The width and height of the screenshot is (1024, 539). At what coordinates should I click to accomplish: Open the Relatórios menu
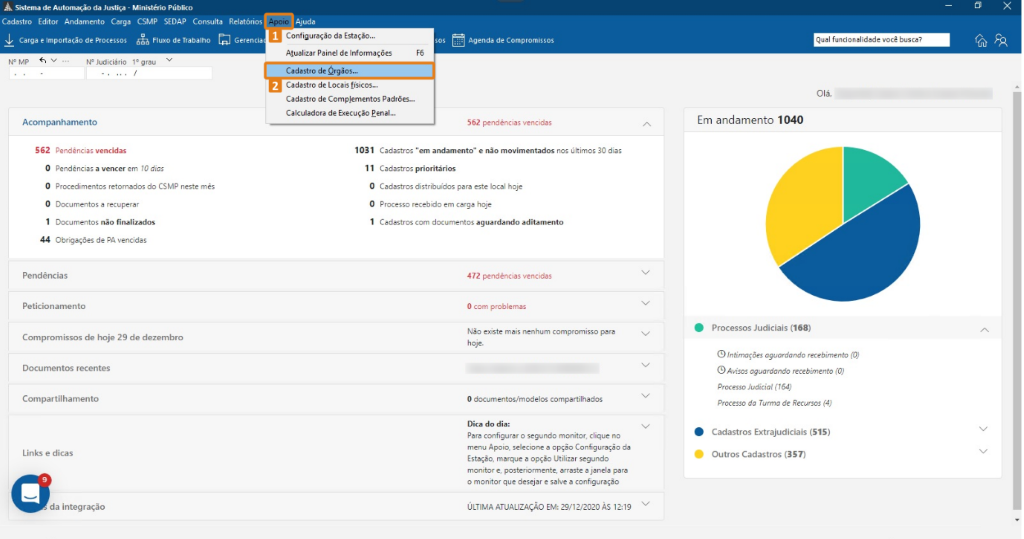coord(245,22)
